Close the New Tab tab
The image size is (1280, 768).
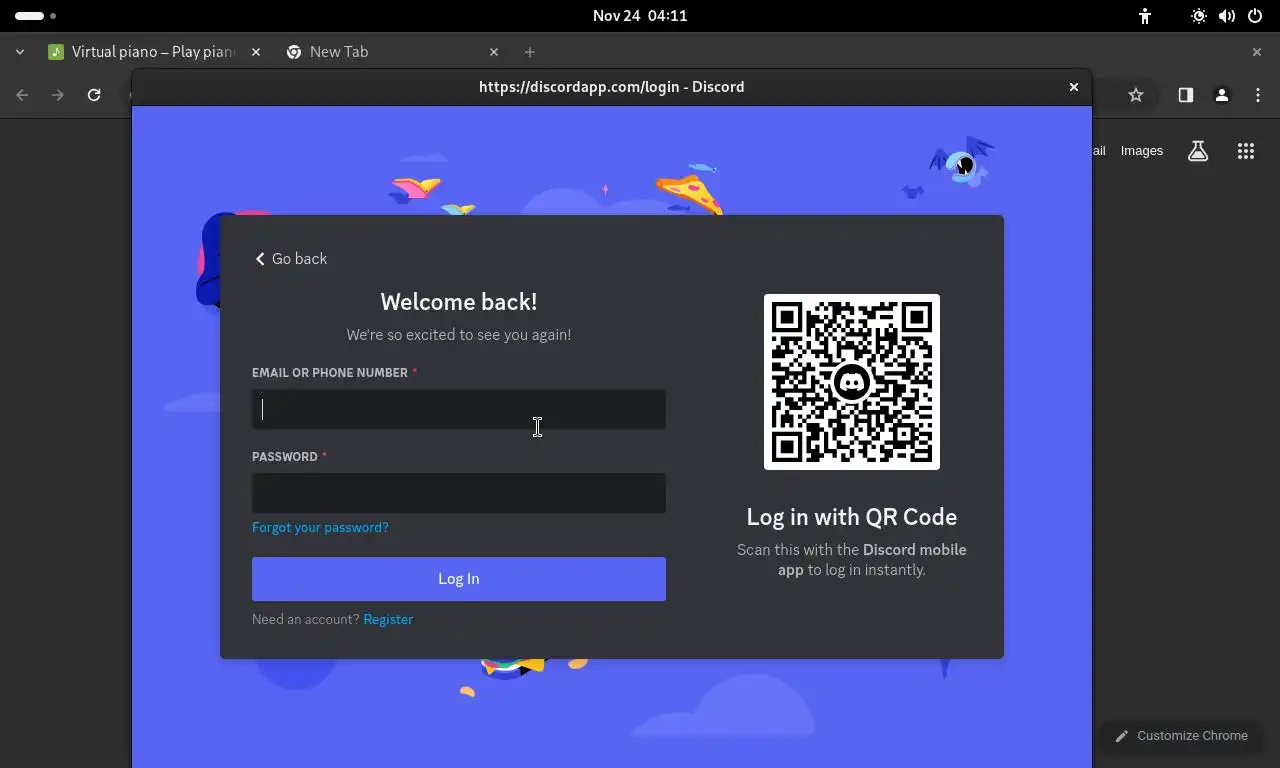click(x=494, y=52)
